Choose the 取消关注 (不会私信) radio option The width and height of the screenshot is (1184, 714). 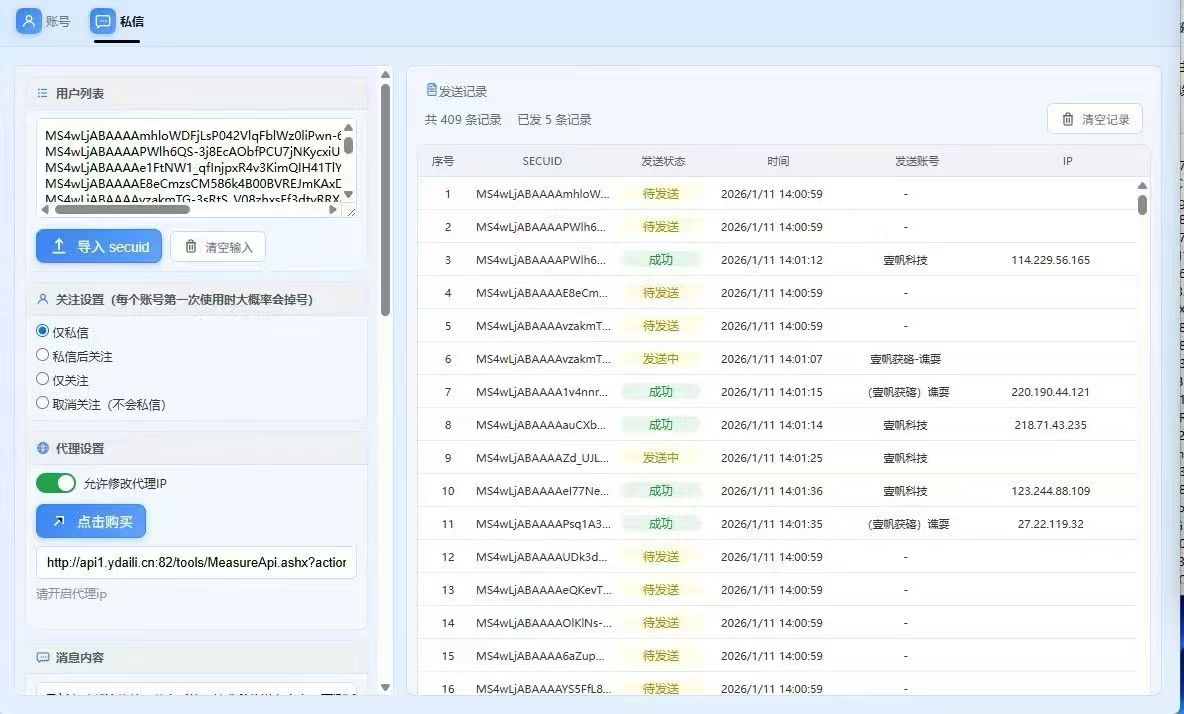[43, 403]
